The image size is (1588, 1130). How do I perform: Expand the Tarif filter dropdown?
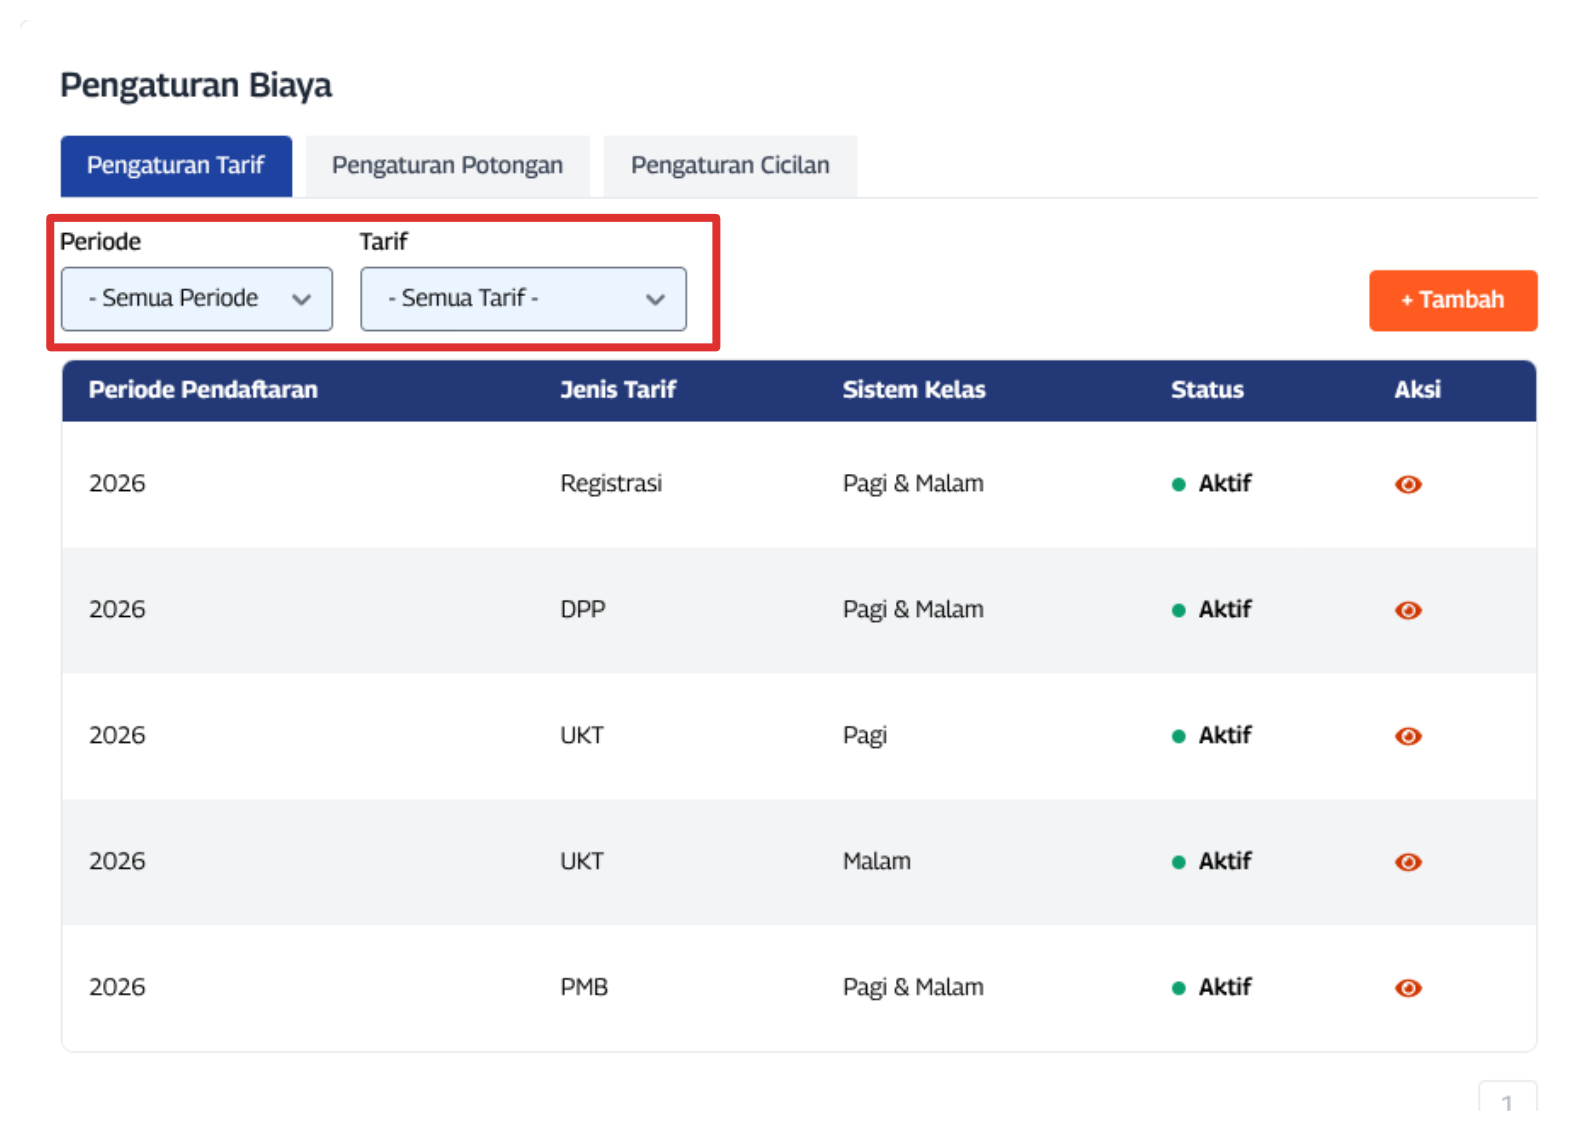point(523,299)
